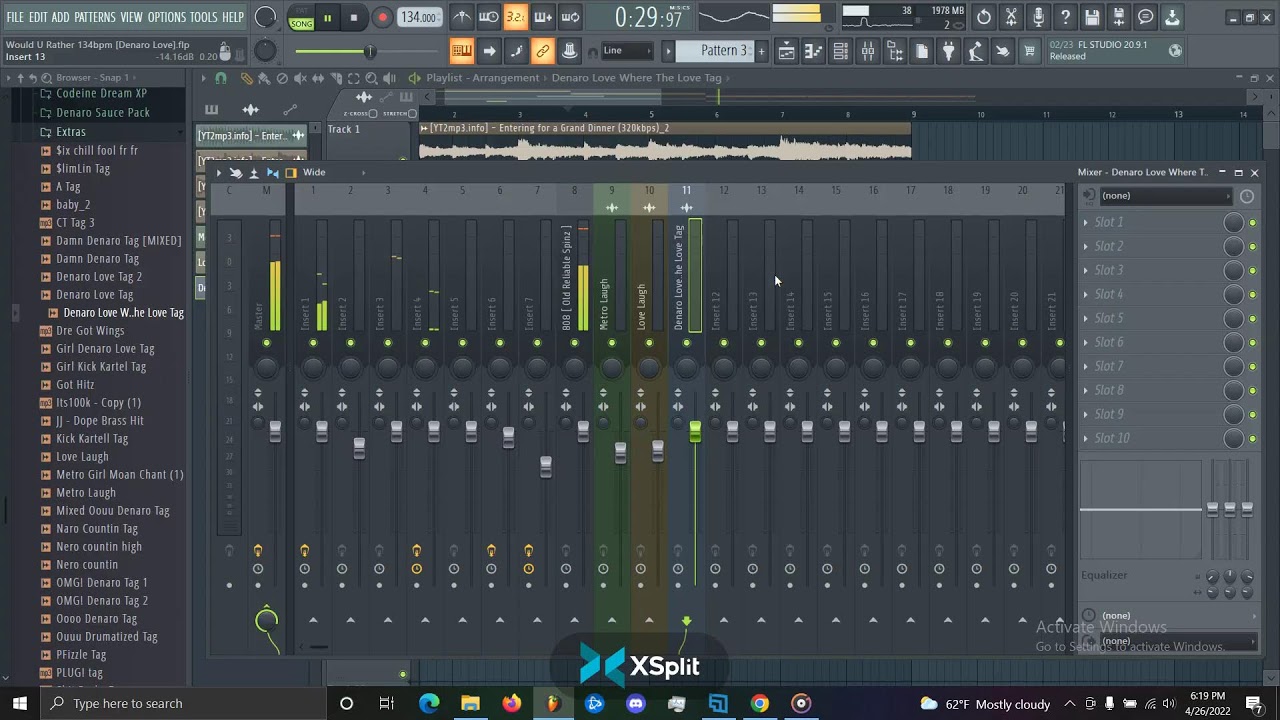Click the metronome icon
1280x720 pixels.
click(x=461, y=17)
